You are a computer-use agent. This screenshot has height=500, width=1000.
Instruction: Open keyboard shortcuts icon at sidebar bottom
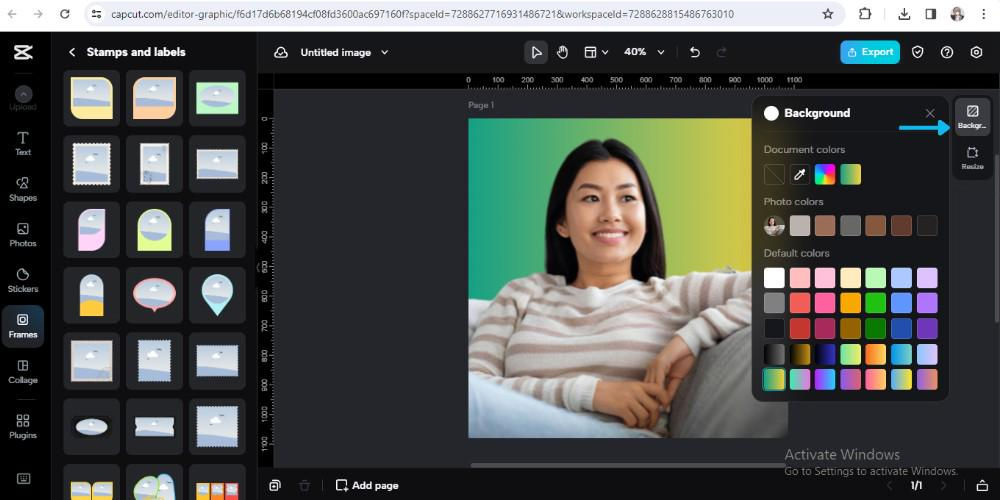point(23,478)
